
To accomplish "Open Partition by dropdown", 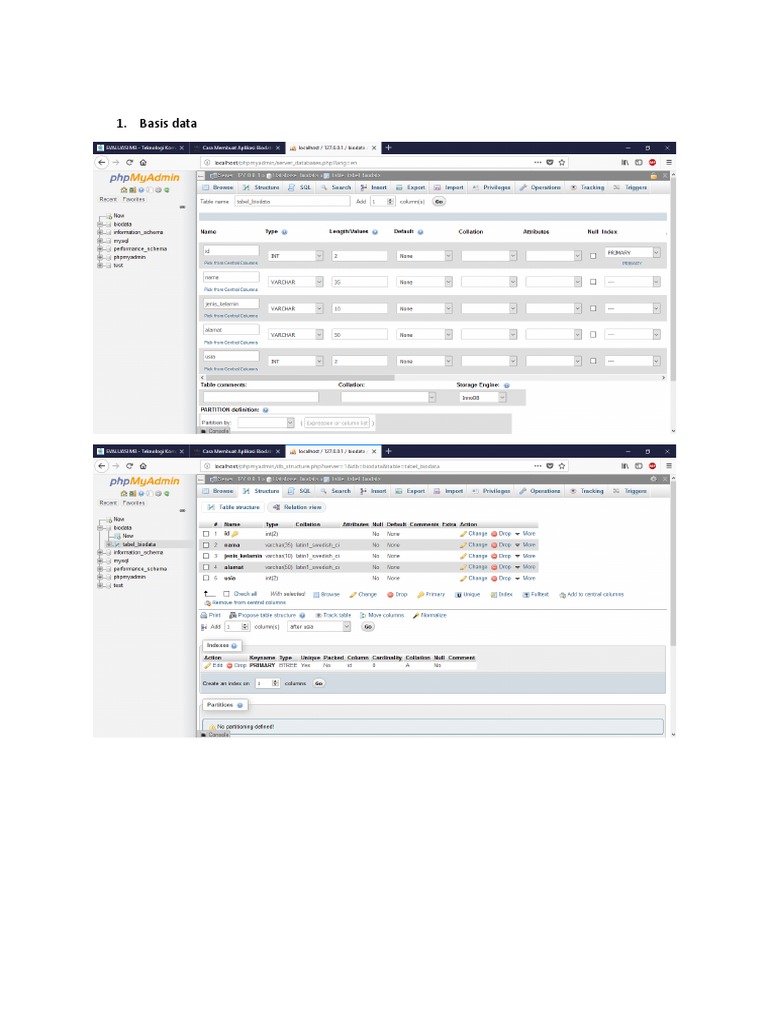I will tap(266, 423).
